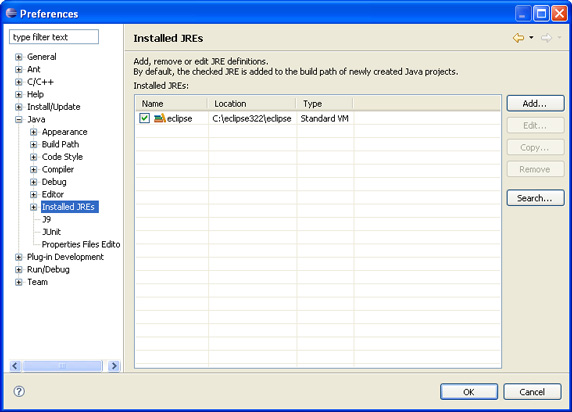This screenshot has height=412, width=572.
Task: Click the scroll right arrow of tree
Action: pos(114,365)
